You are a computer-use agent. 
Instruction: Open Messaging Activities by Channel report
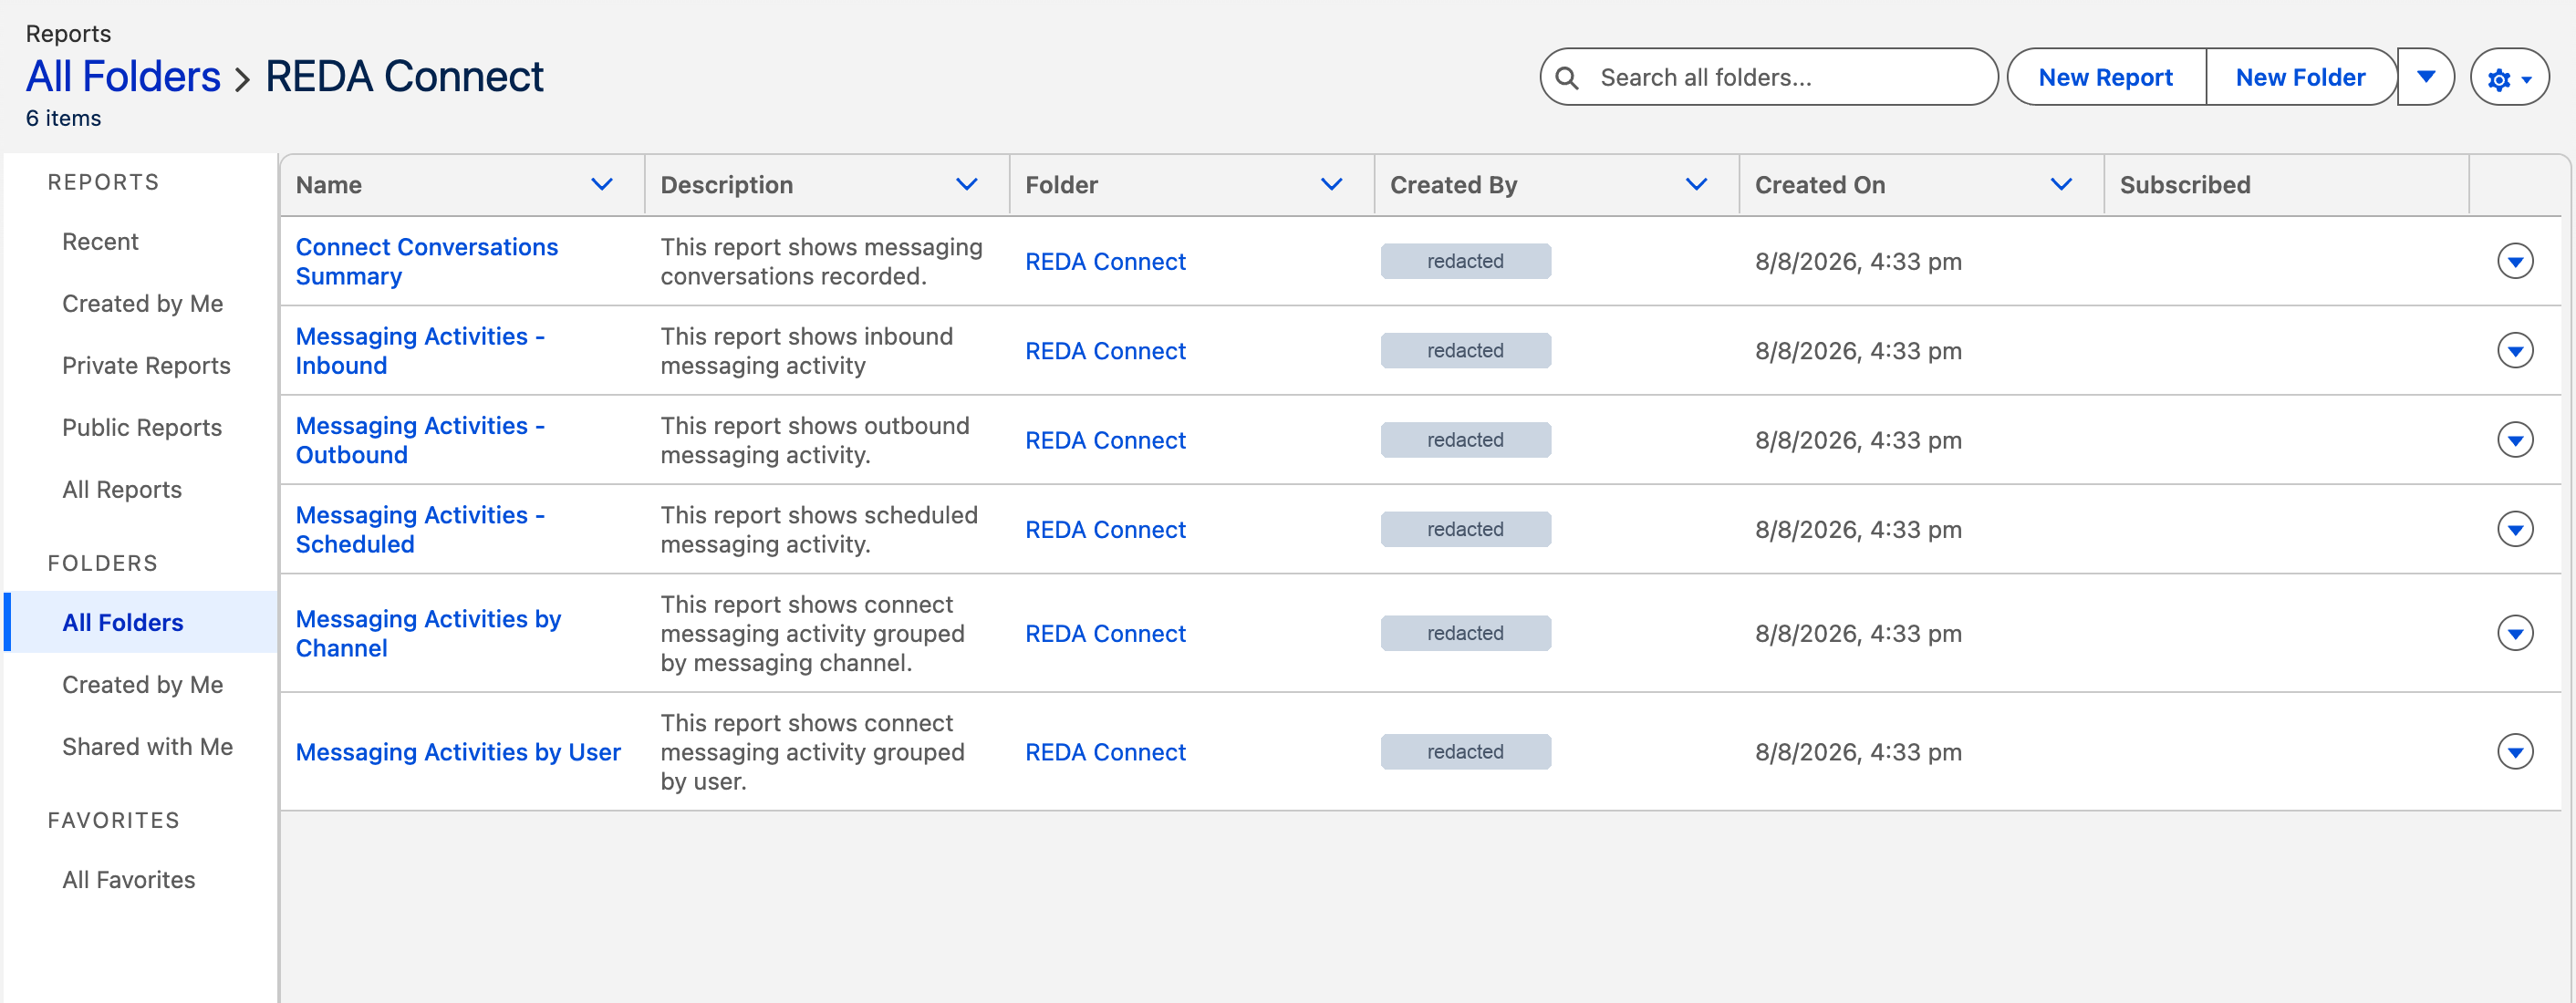pos(428,633)
